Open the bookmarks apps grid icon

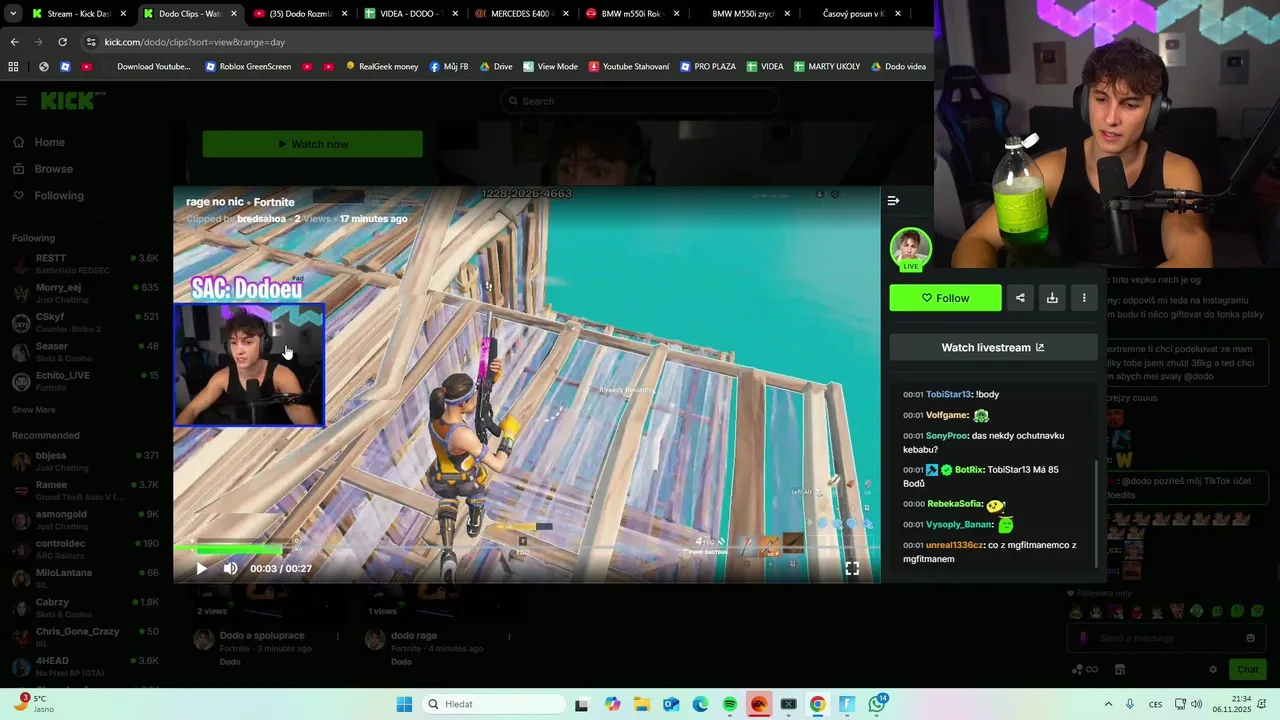point(13,67)
